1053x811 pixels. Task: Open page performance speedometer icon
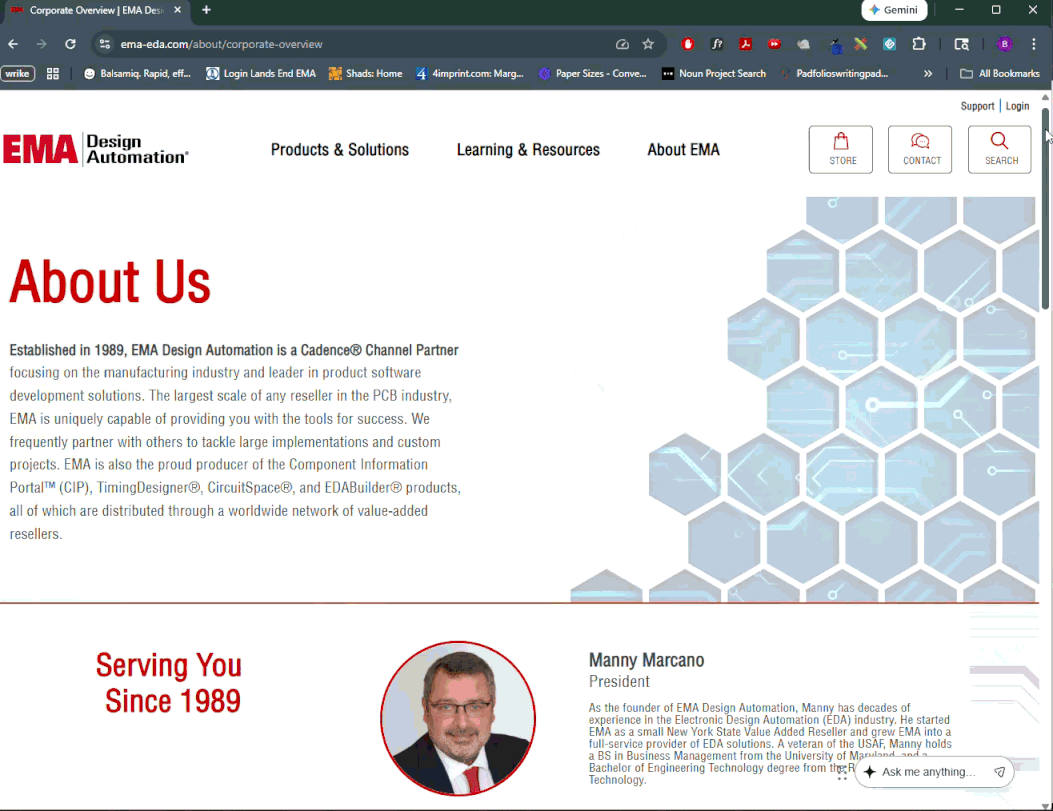click(x=623, y=44)
